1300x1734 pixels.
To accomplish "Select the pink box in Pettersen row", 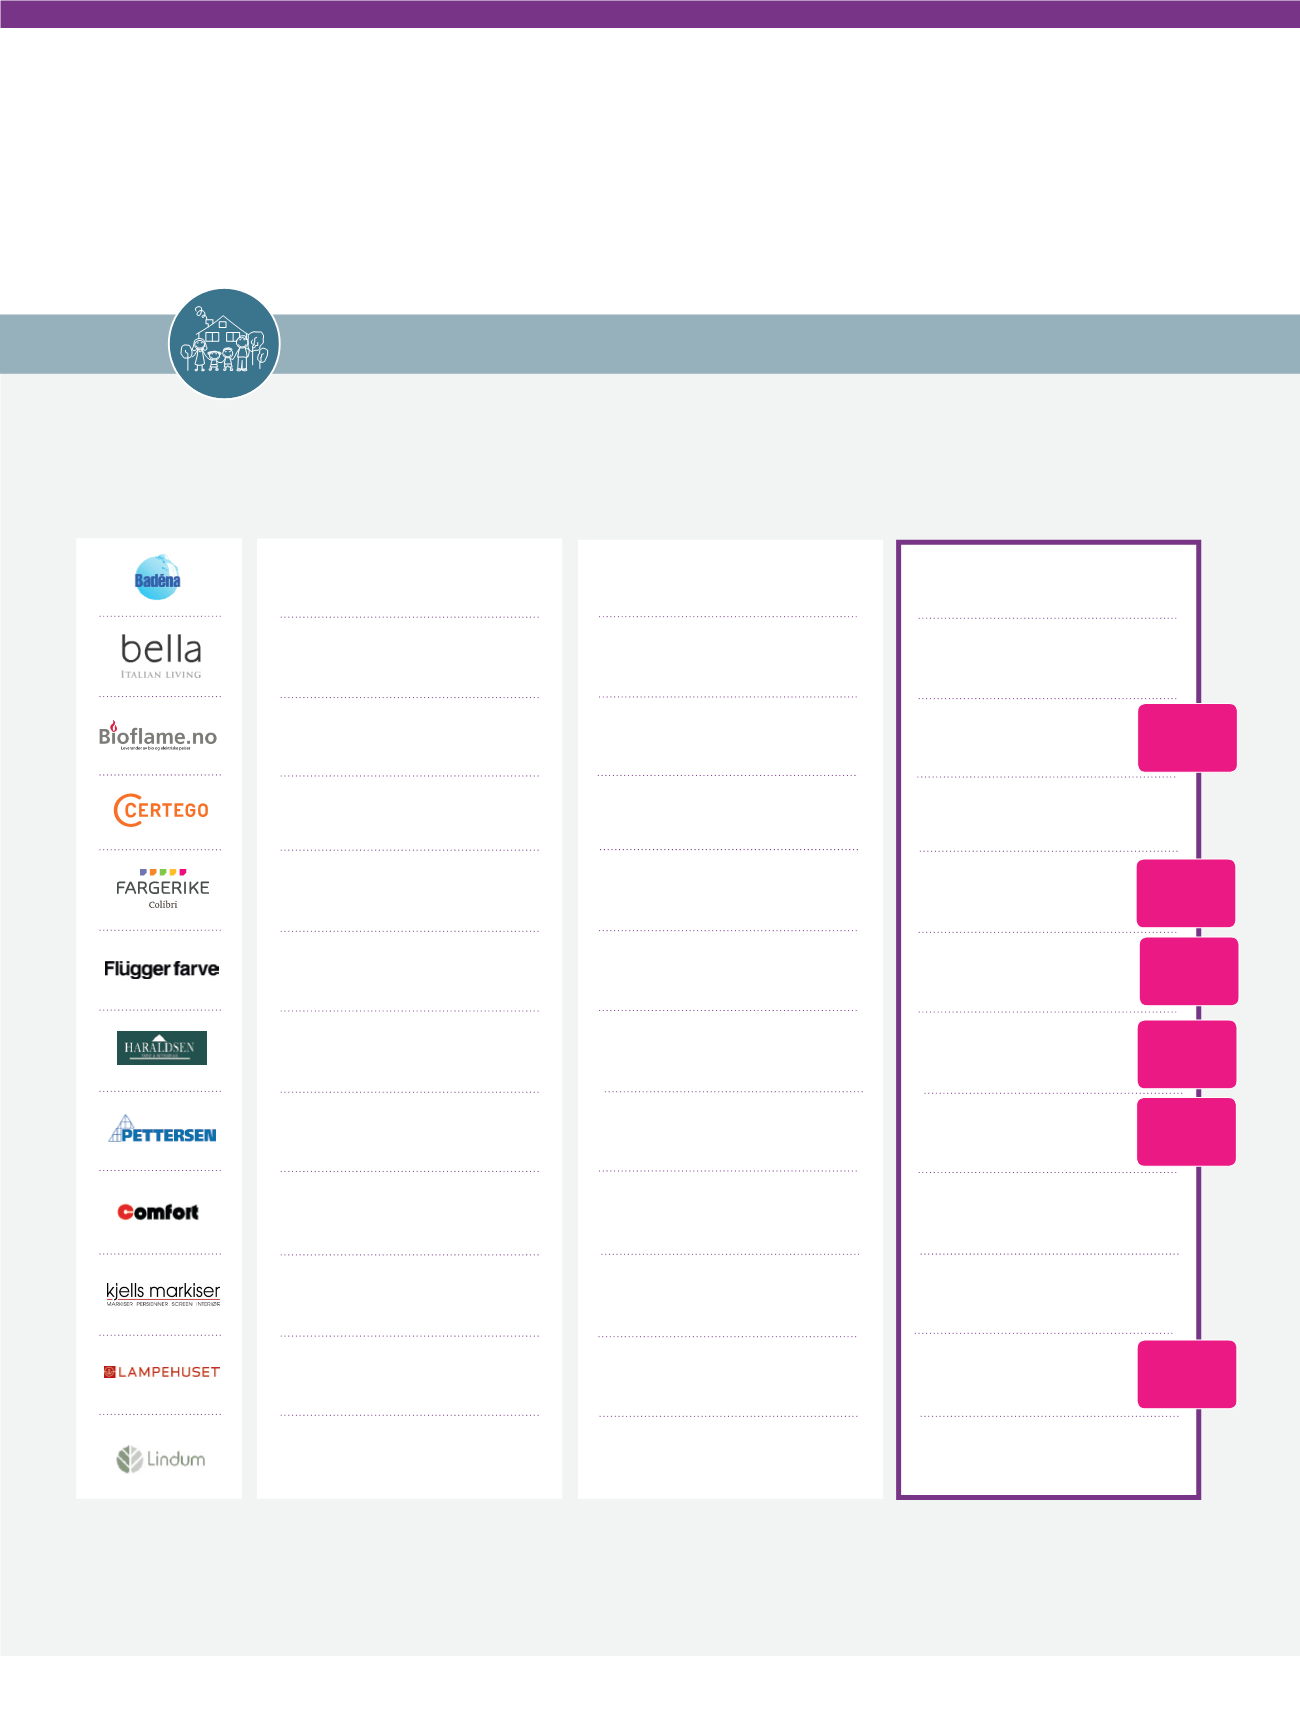I will point(1186,1132).
